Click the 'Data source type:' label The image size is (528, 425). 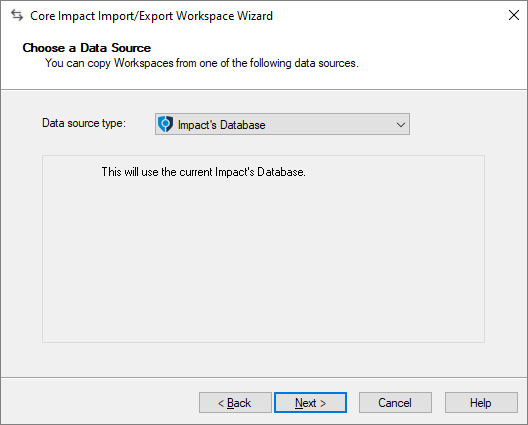pyautogui.click(x=84, y=123)
